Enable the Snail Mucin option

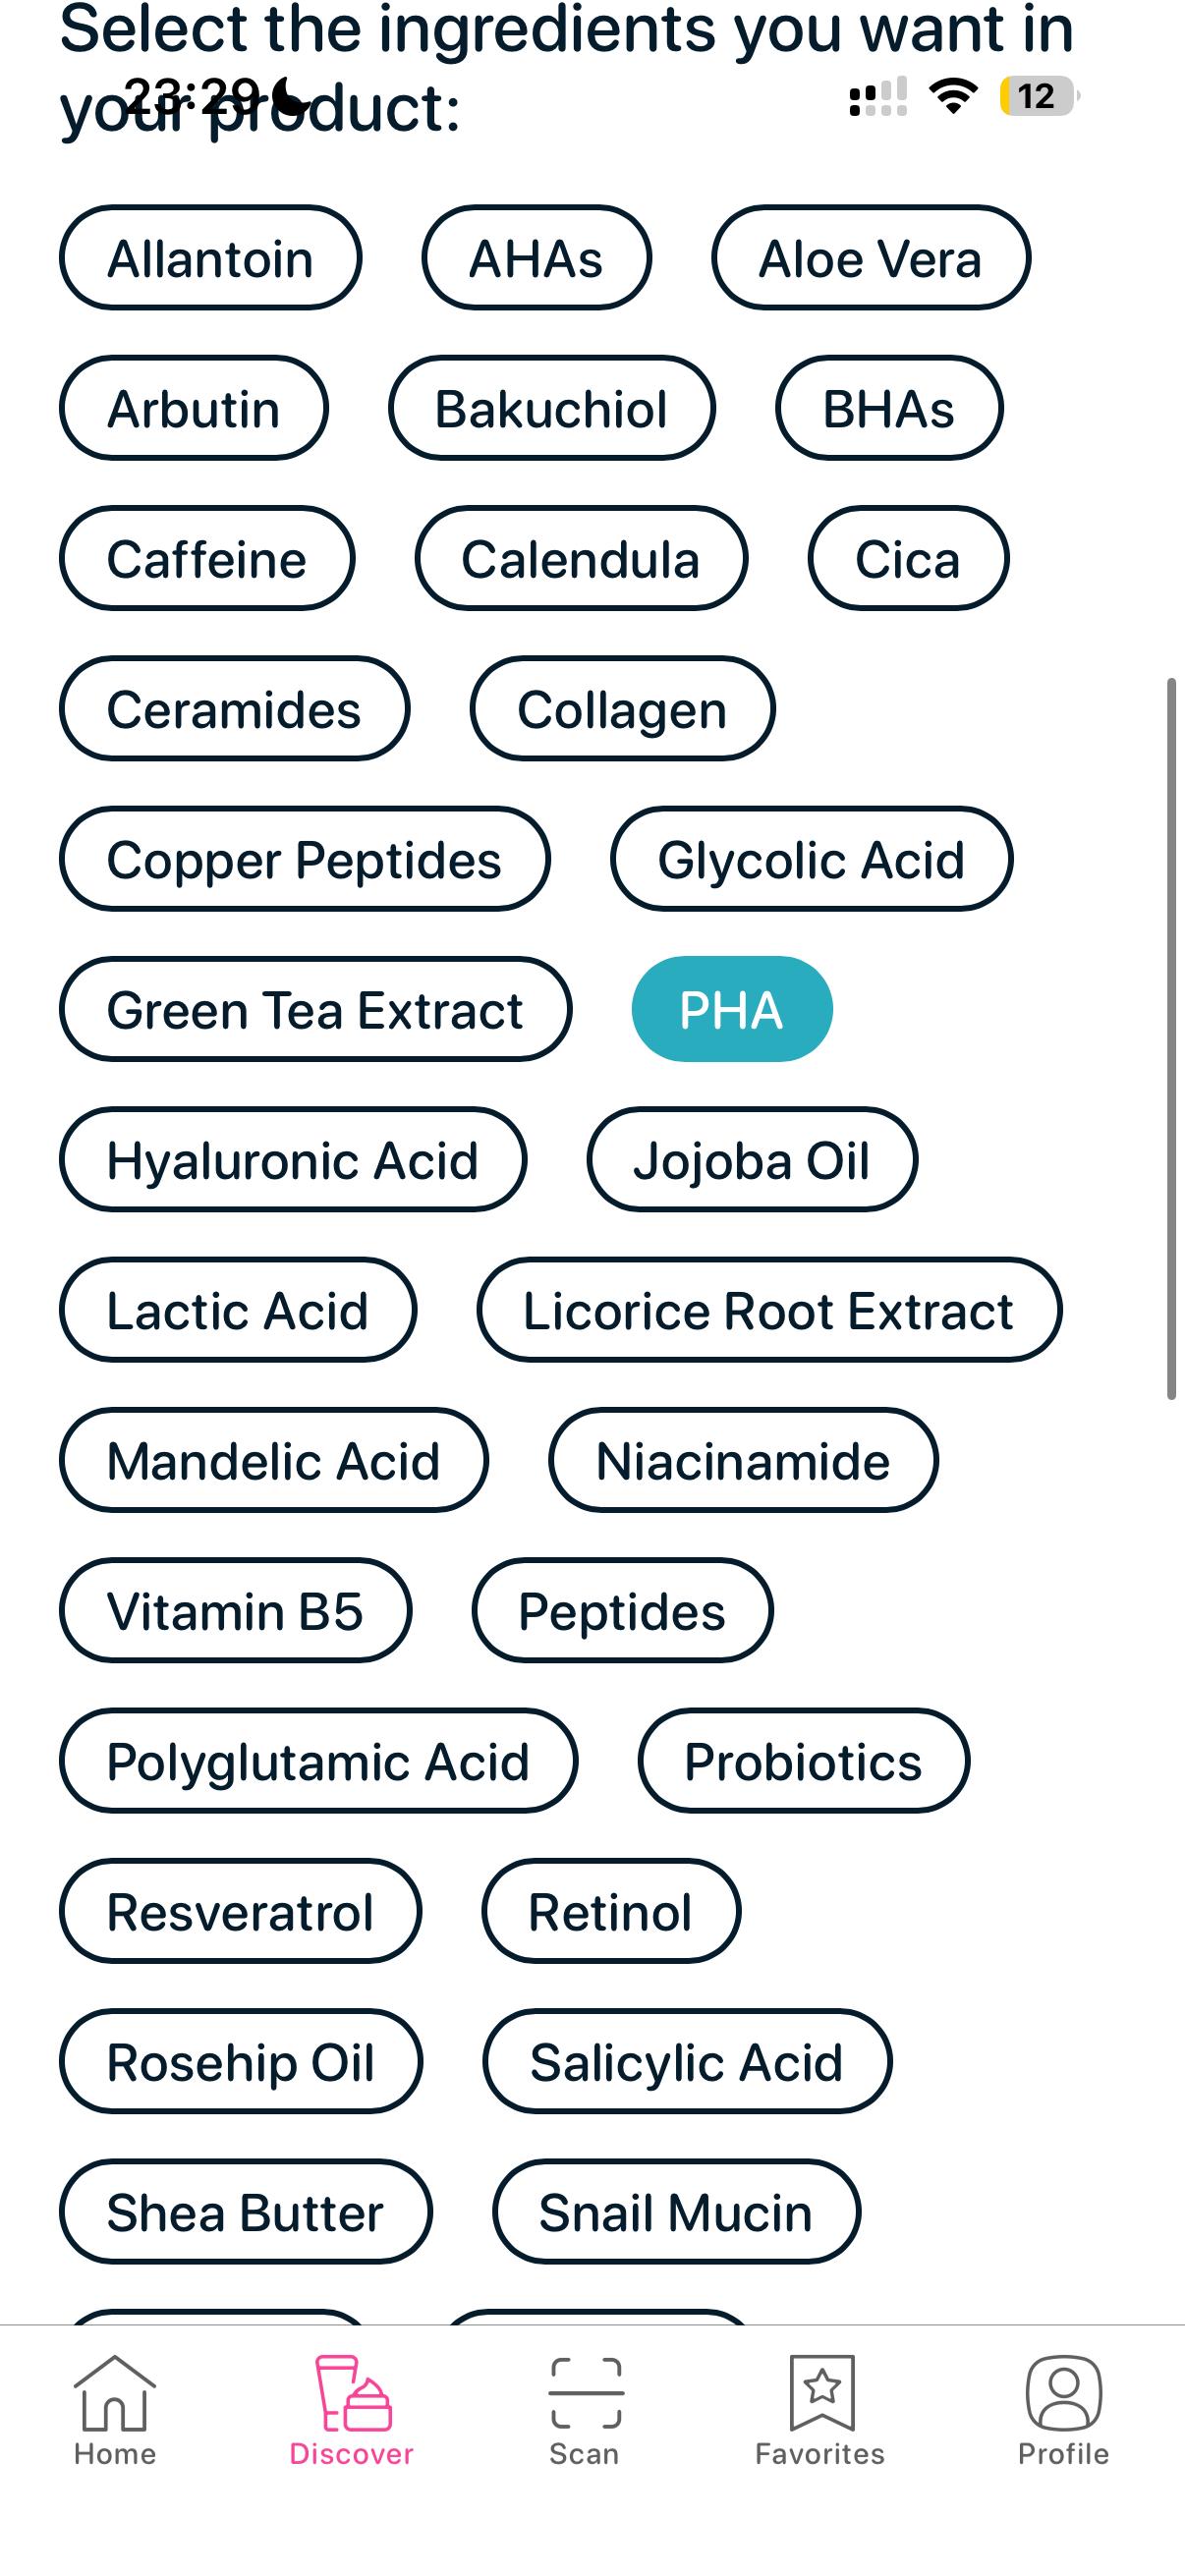(x=676, y=2211)
